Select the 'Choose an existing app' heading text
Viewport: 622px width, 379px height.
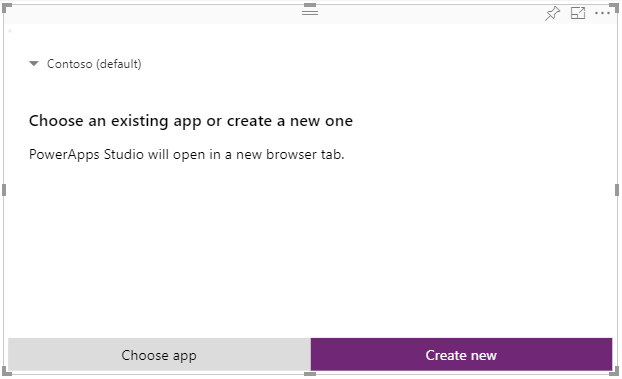(x=191, y=121)
